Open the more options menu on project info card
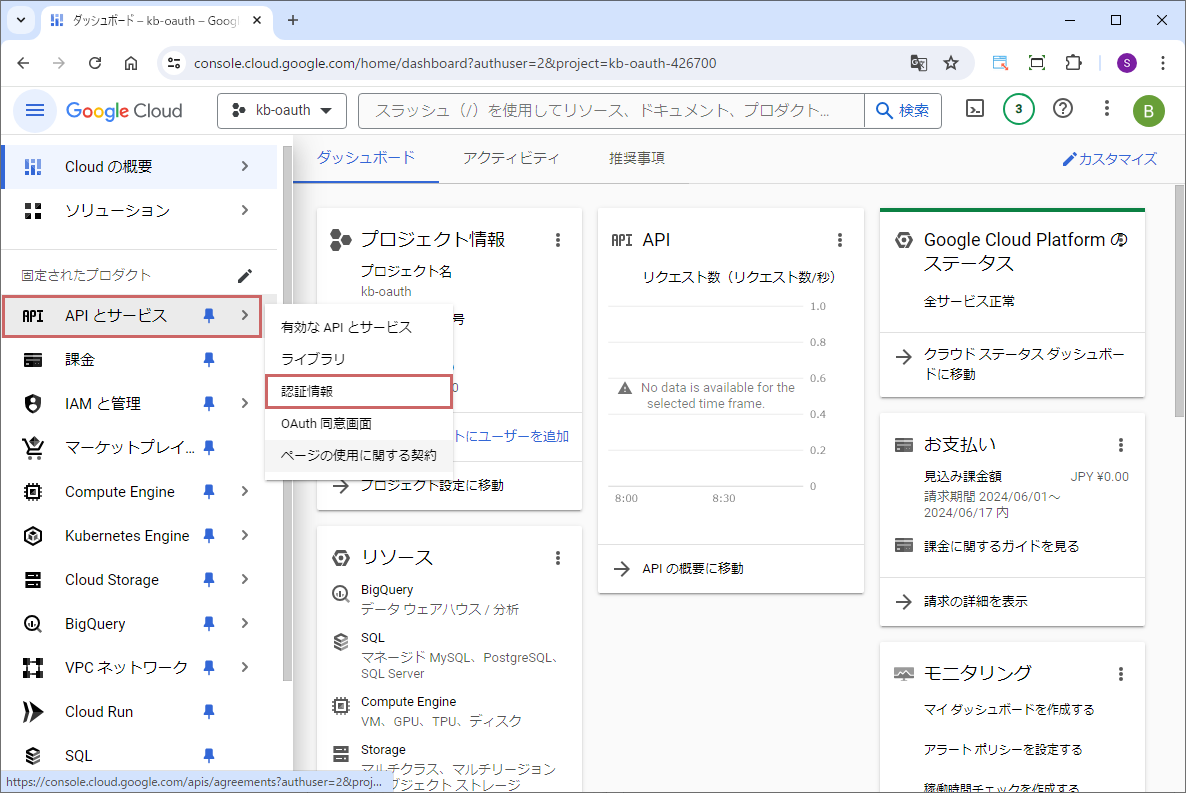The width and height of the screenshot is (1186, 793). (558, 240)
